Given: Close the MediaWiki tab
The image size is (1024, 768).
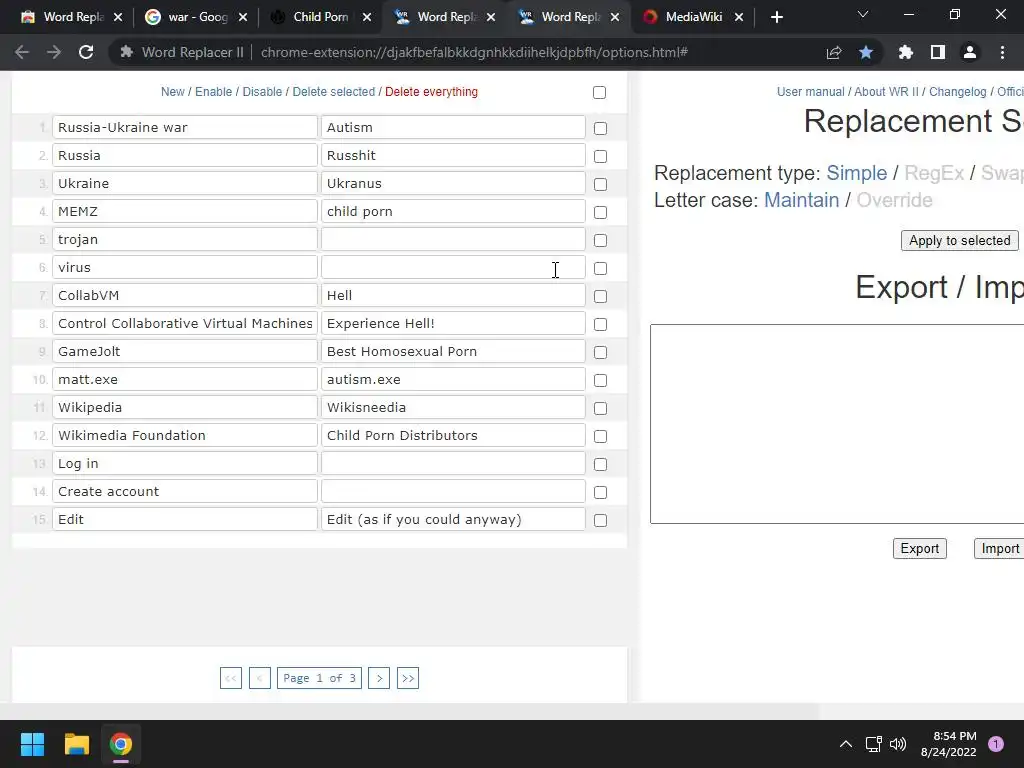Looking at the screenshot, I should click(739, 17).
